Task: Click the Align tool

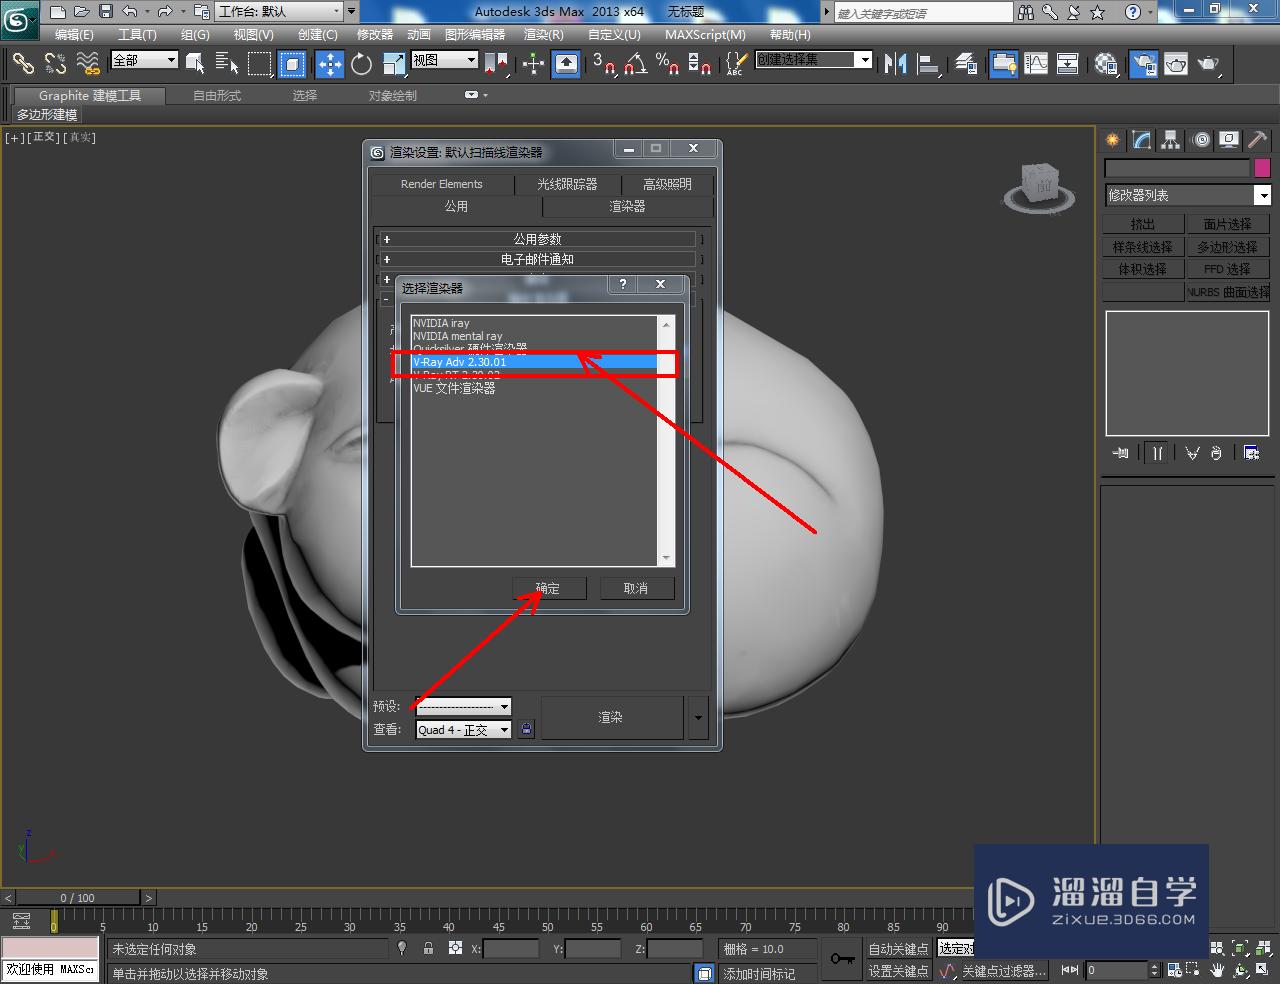Action: click(929, 64)
